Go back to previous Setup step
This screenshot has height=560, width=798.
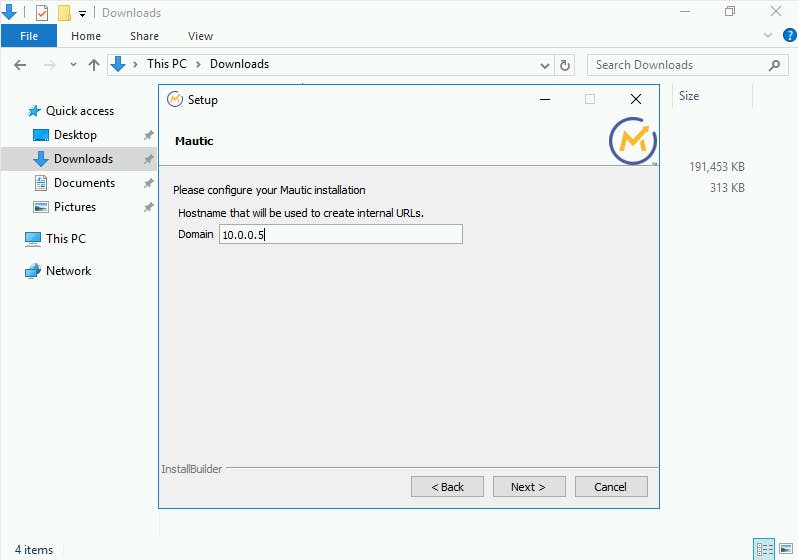[x=447, y=487]
